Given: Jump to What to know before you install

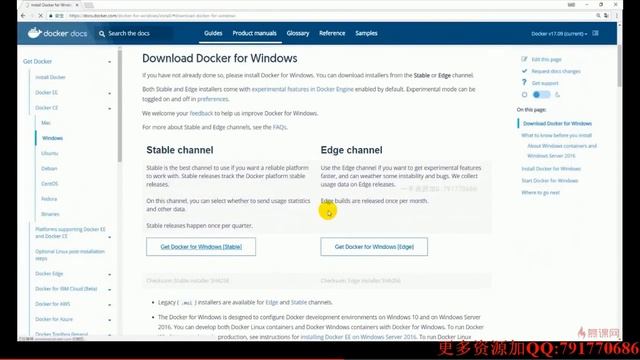Looking at the screenshot, I should point(556,135).
